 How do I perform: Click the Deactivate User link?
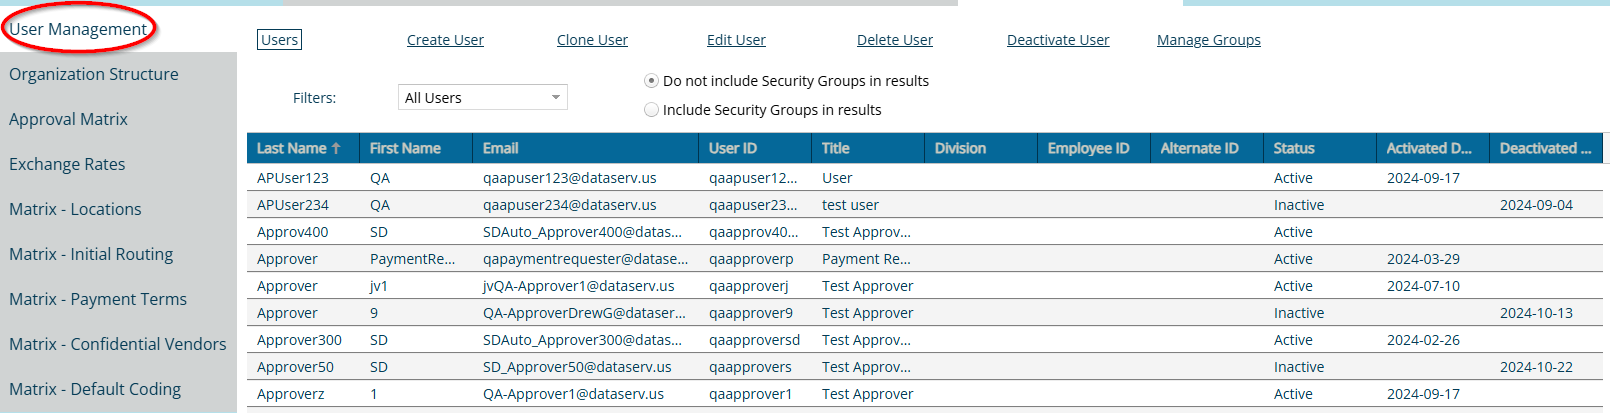[x=1057, y=40]
